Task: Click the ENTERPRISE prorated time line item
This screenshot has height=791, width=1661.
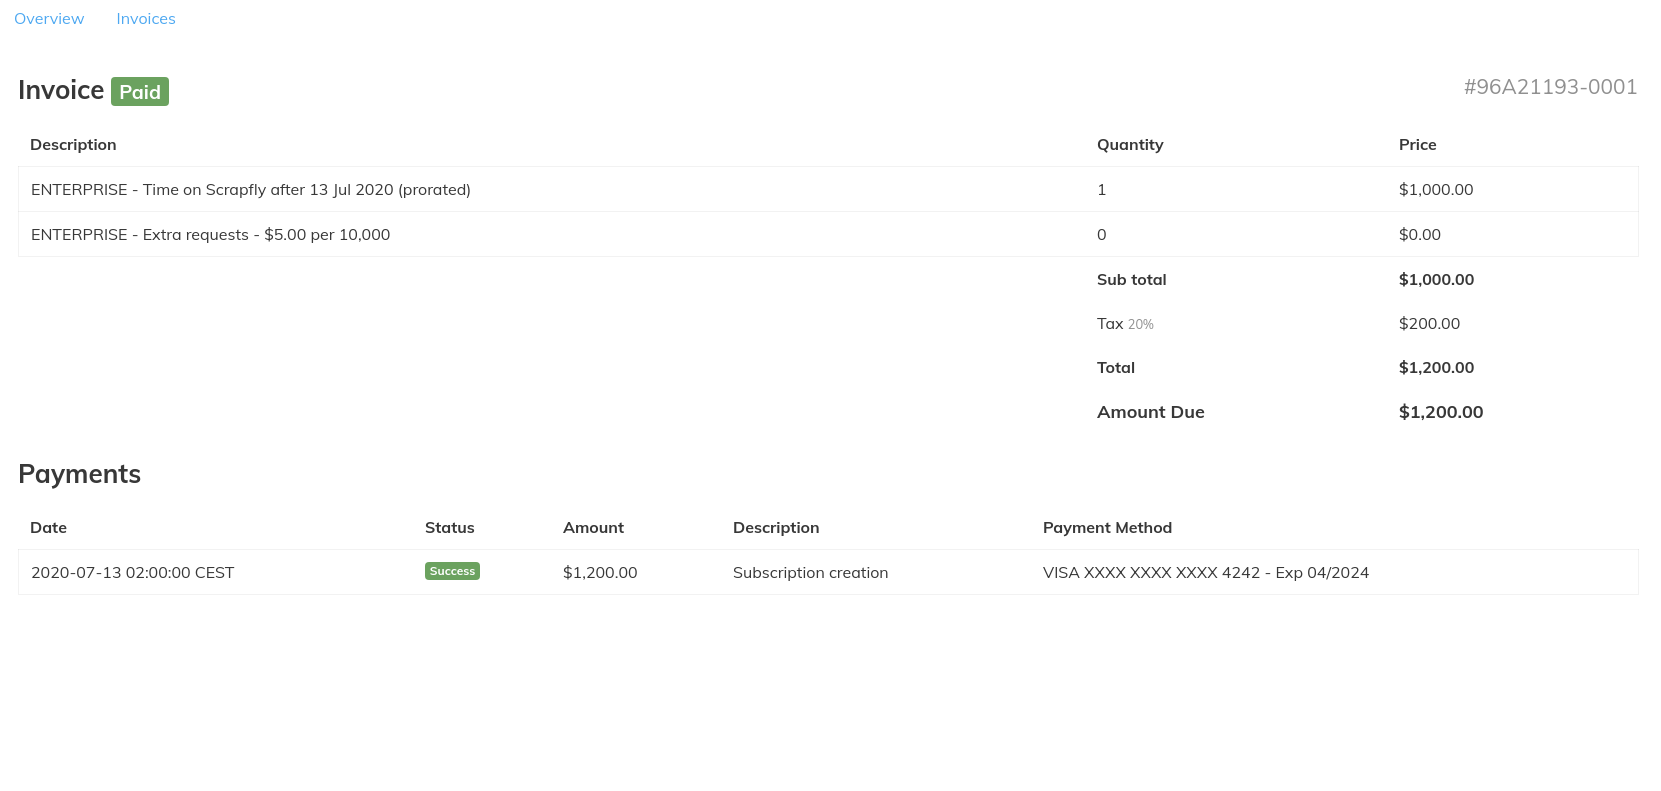Action: [x=251, y=190]
